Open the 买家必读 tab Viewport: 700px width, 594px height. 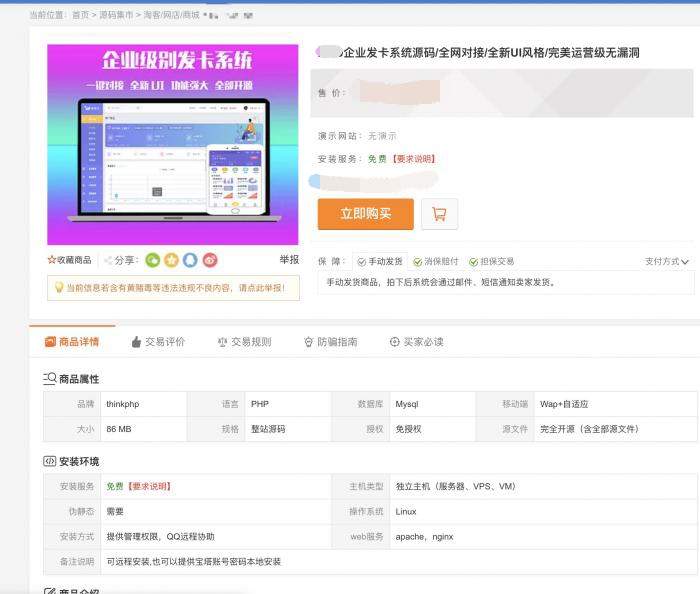[417, 342]
